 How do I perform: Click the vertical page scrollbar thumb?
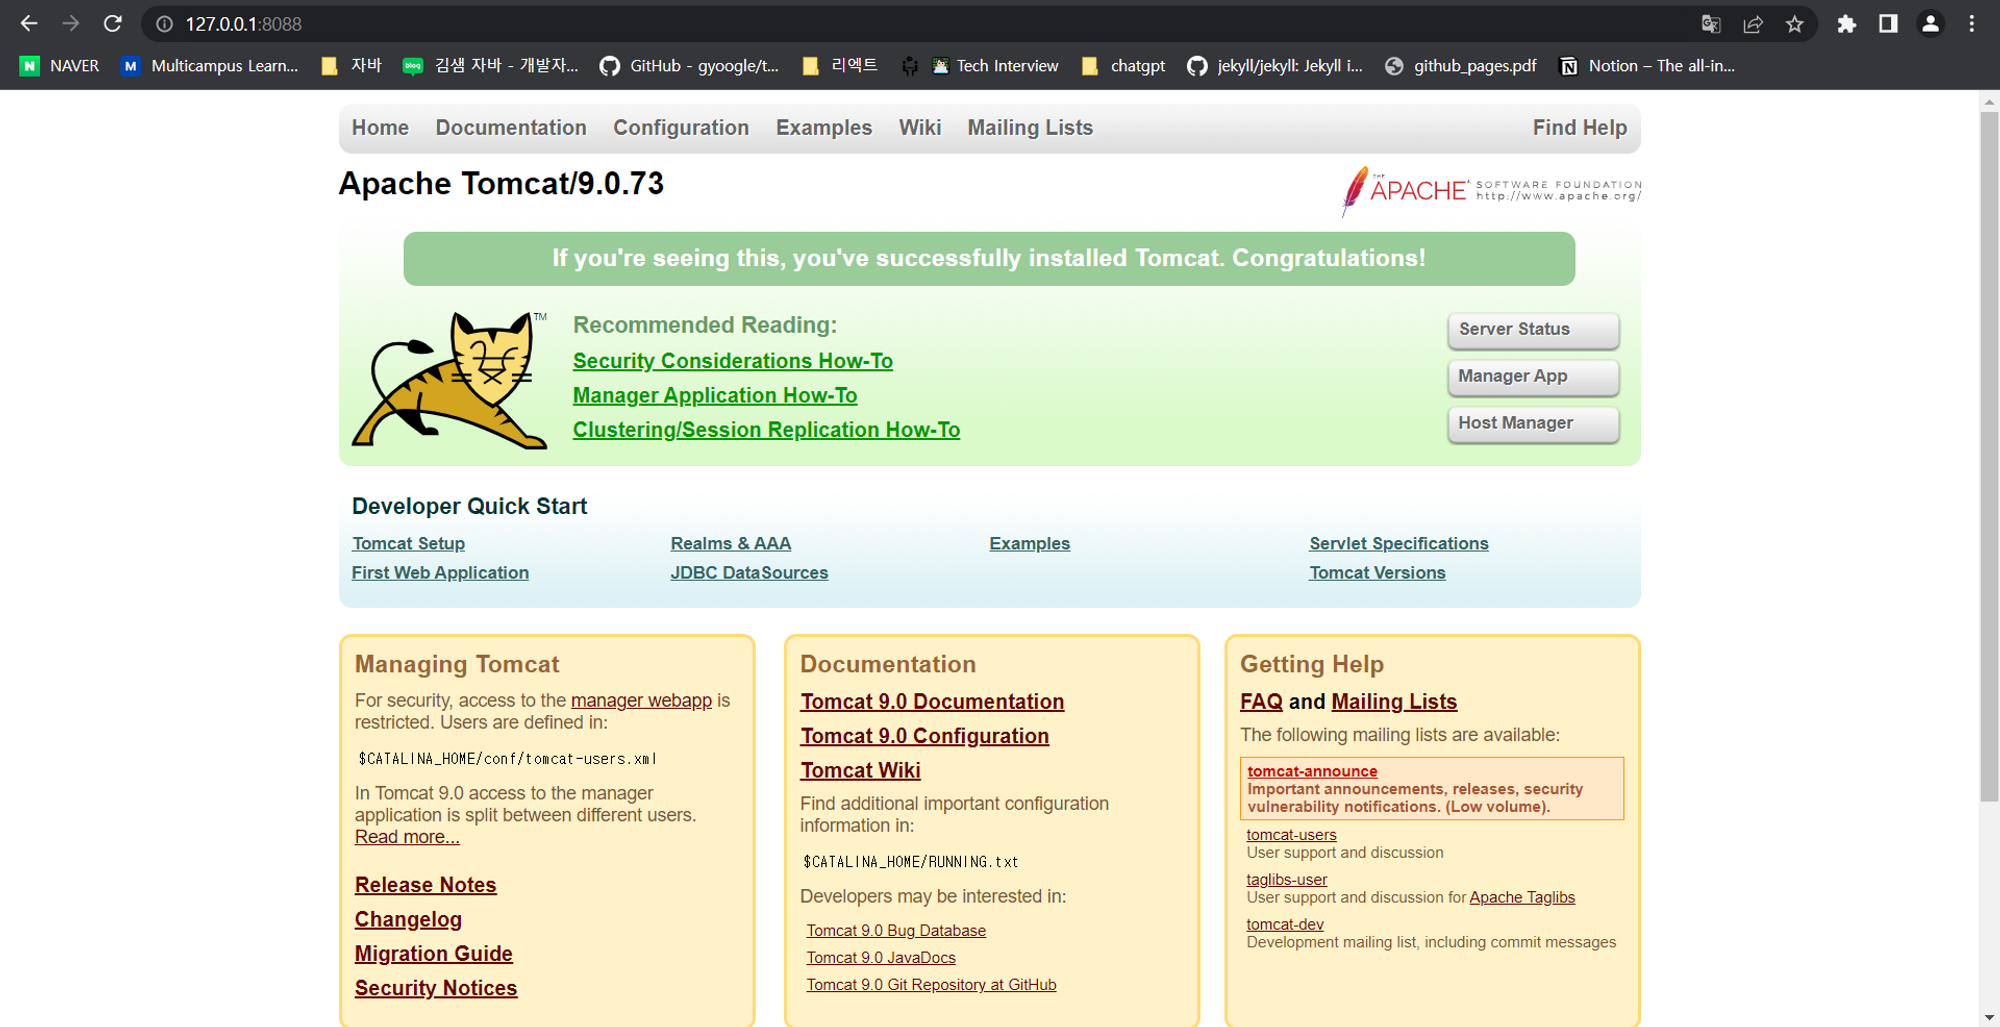[x=1989, y=455]
